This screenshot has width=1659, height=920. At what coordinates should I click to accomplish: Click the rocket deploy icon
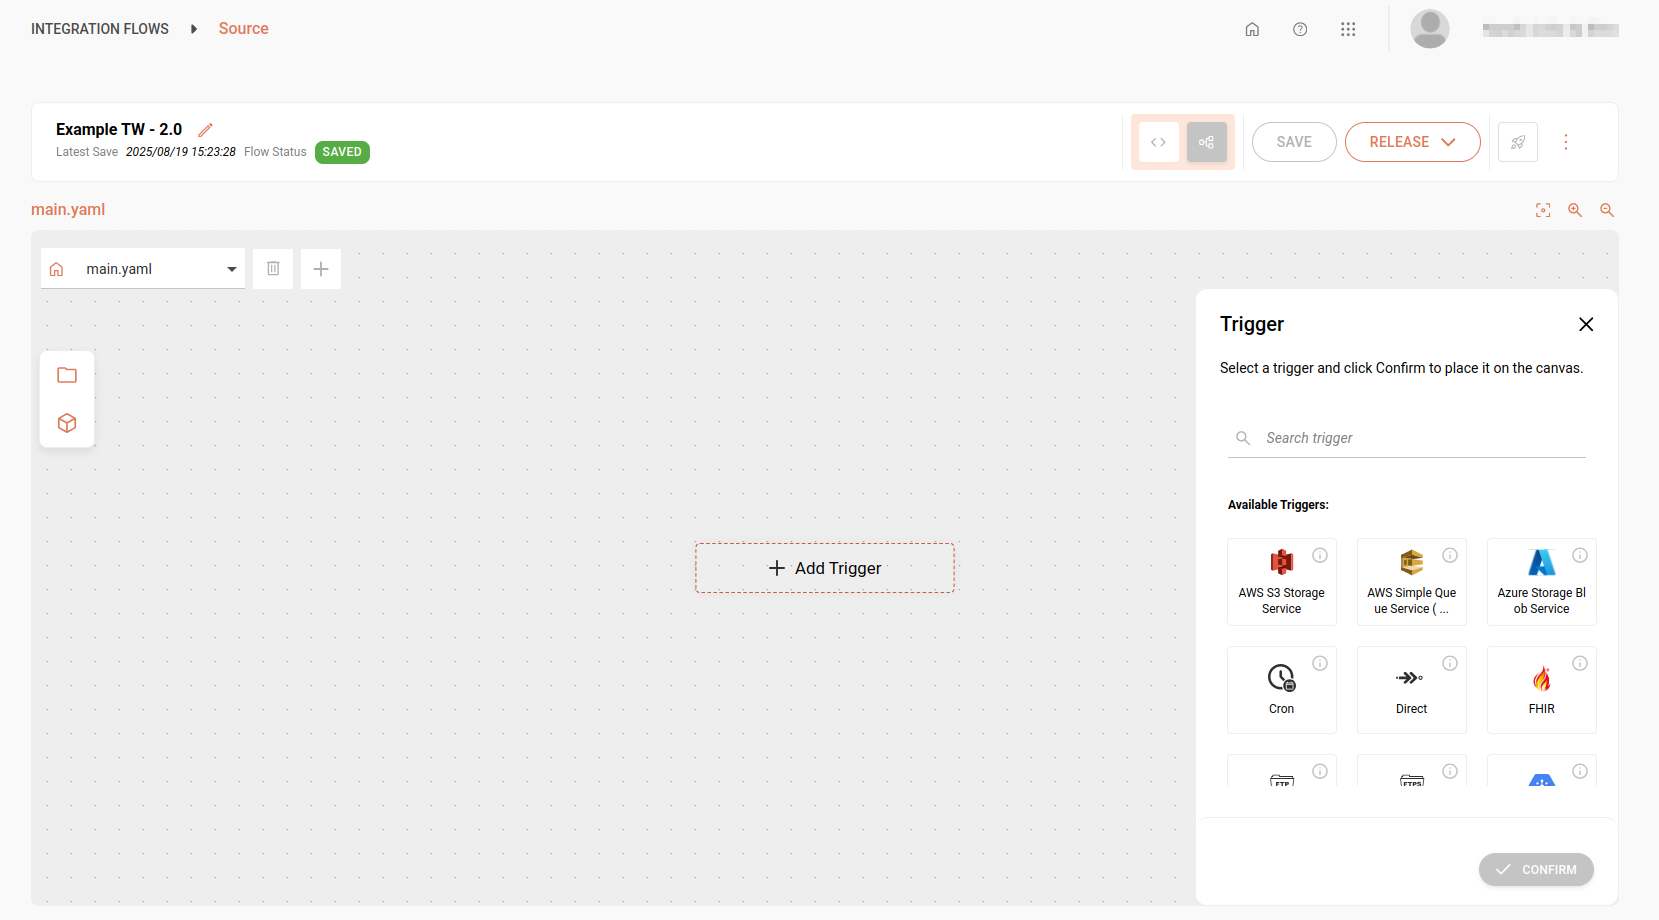[x=1517, y=142]
